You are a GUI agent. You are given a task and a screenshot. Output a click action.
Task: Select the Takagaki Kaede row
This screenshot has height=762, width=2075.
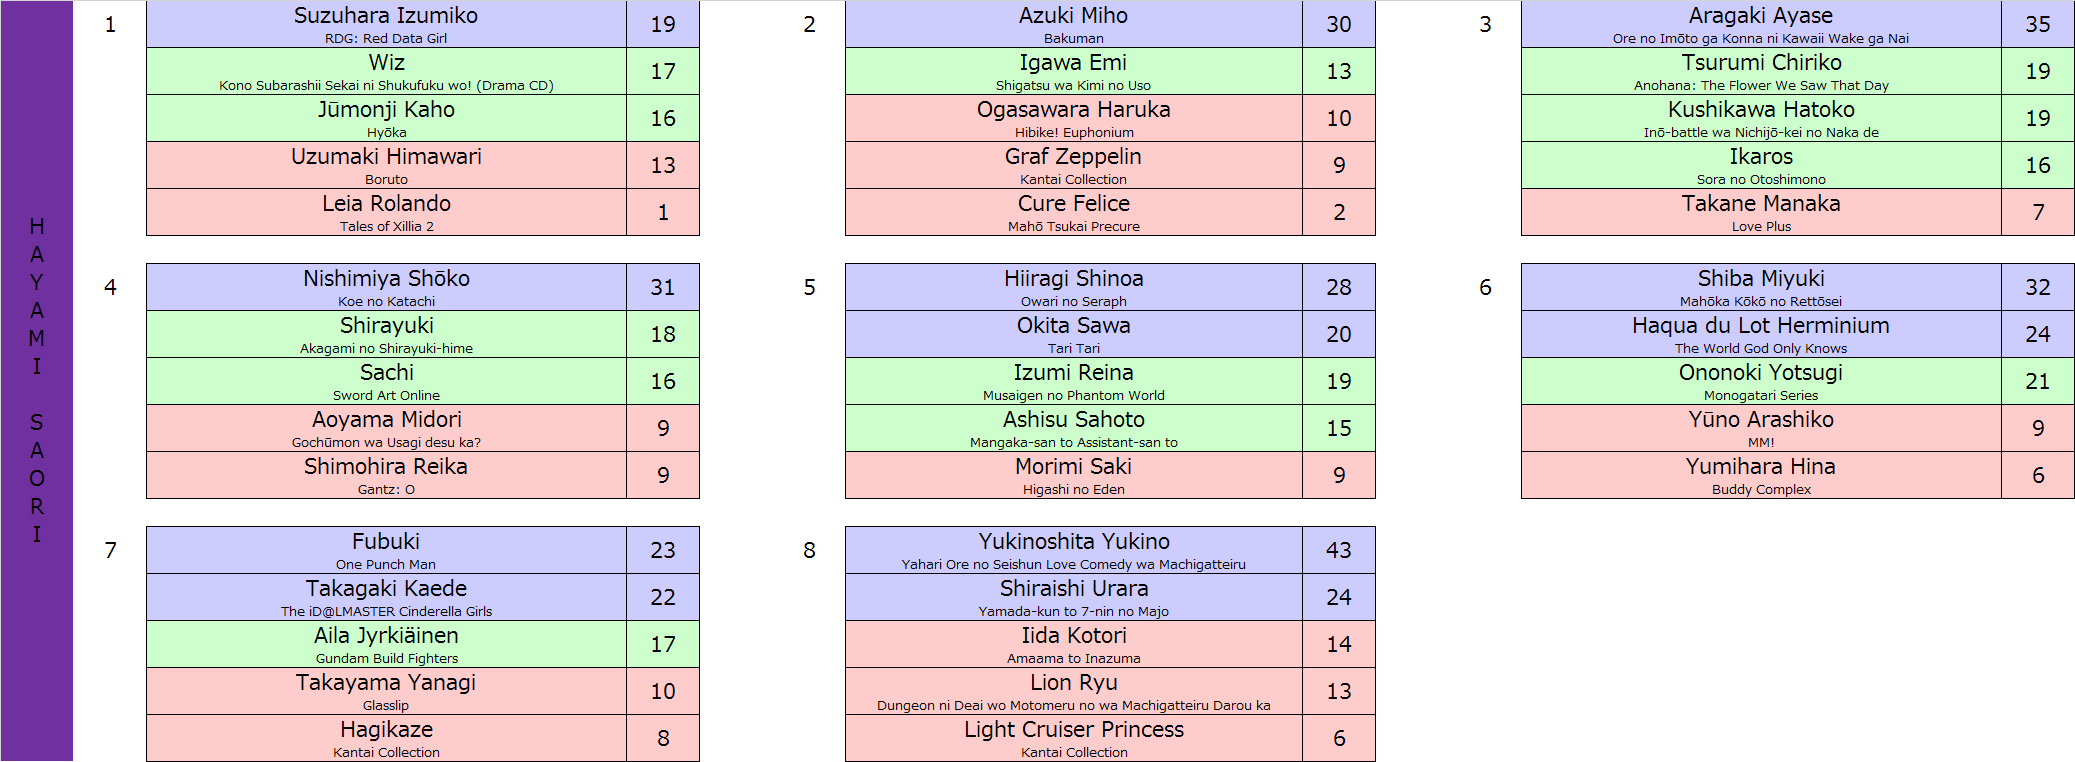coord(422,597)
